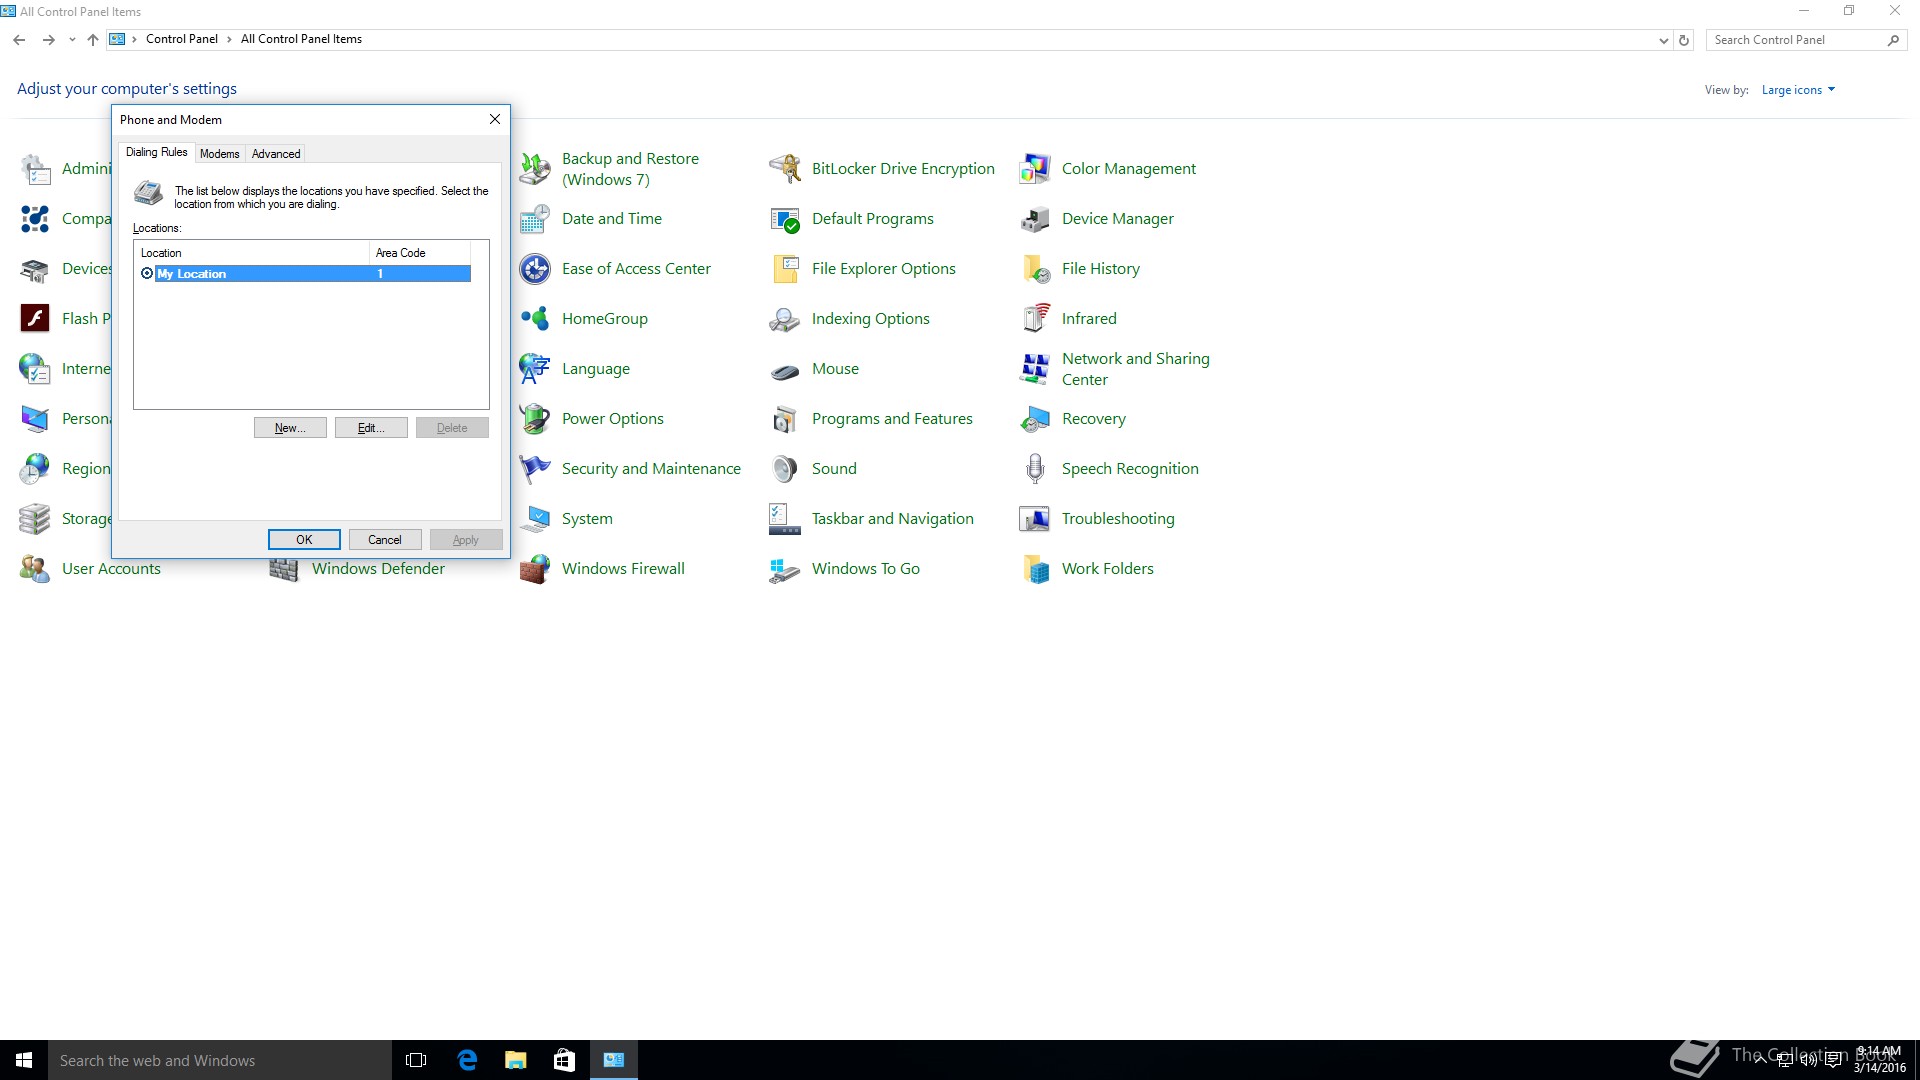The image size is (1920, 1080).
Task: Open the Flash Player icon
Action: (x=35, y=319)
